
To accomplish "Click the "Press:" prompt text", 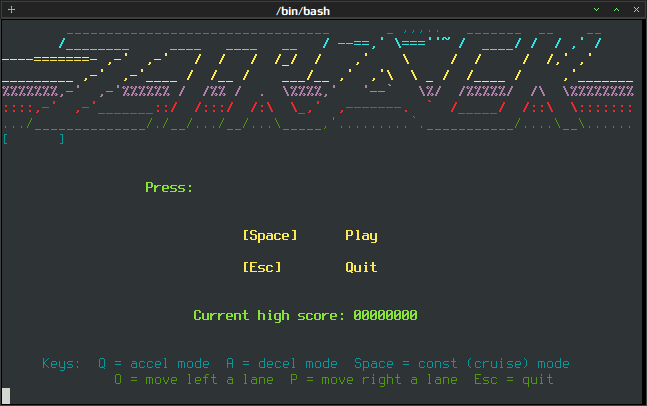I will click(x=169, y=188).
